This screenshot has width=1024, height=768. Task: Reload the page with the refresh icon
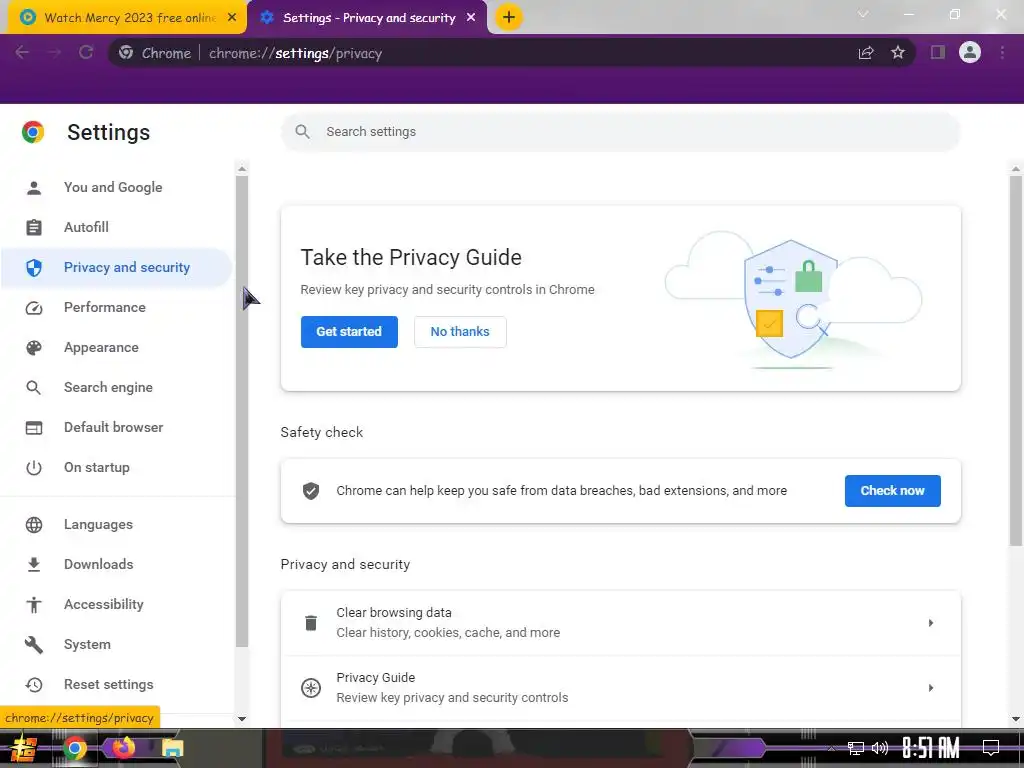point(86,53)
